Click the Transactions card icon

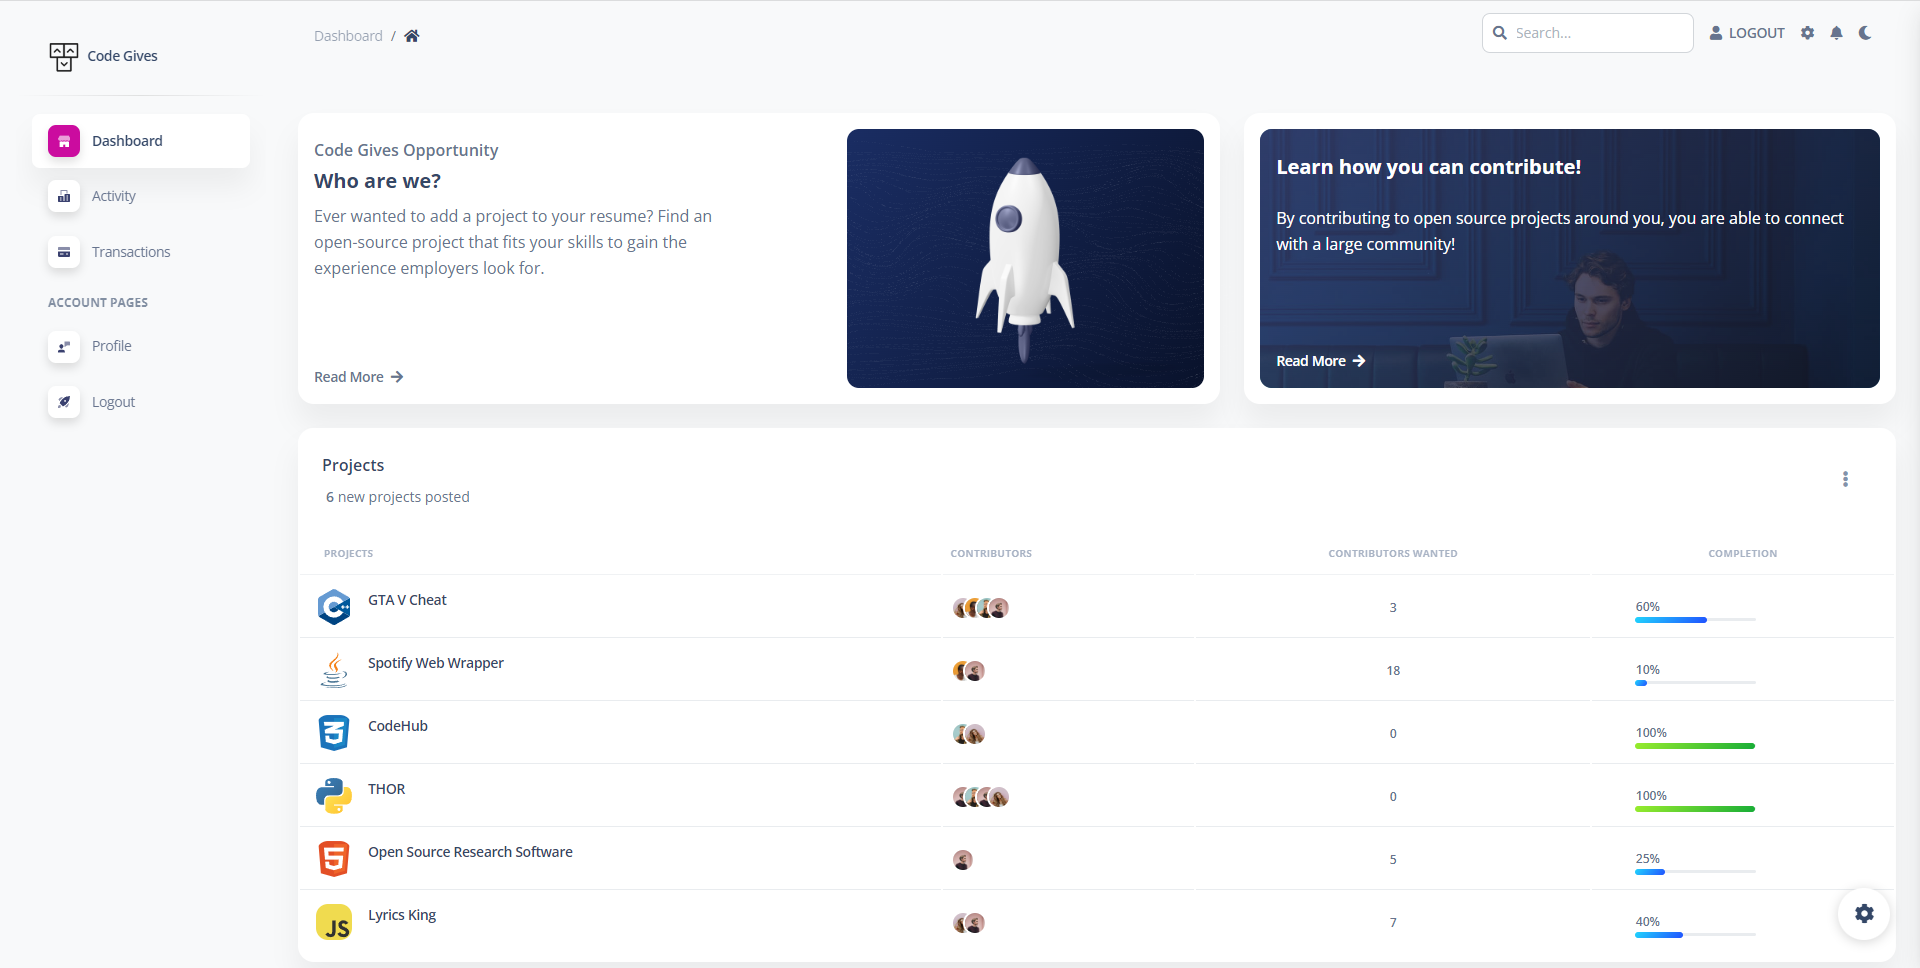pos(64,252)
